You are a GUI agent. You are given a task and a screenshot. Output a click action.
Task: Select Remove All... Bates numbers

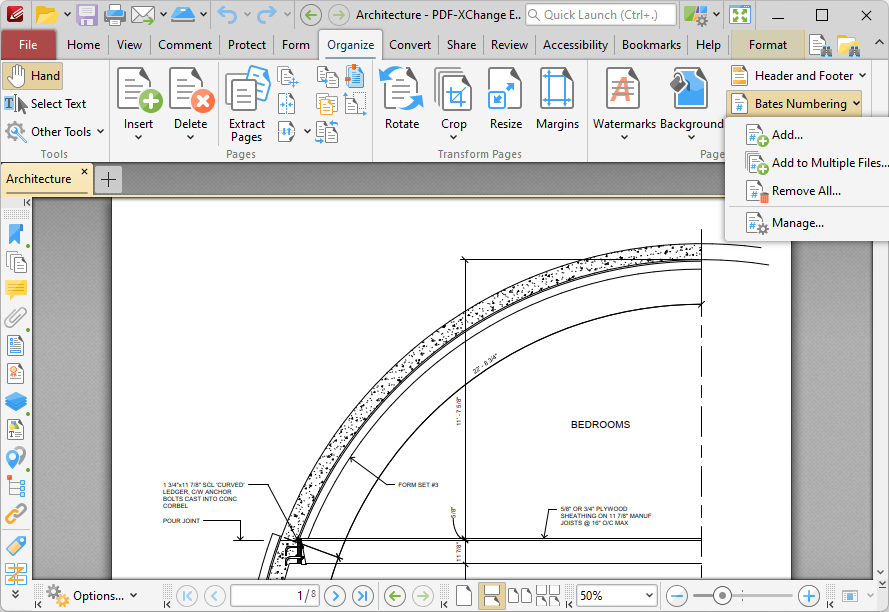tap(806, 191)
